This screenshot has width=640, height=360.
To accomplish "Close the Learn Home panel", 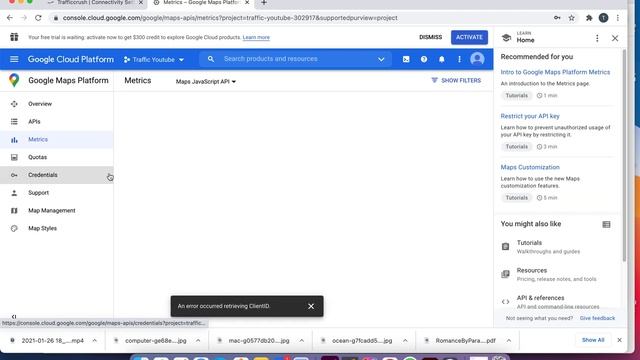I will 615,38.
